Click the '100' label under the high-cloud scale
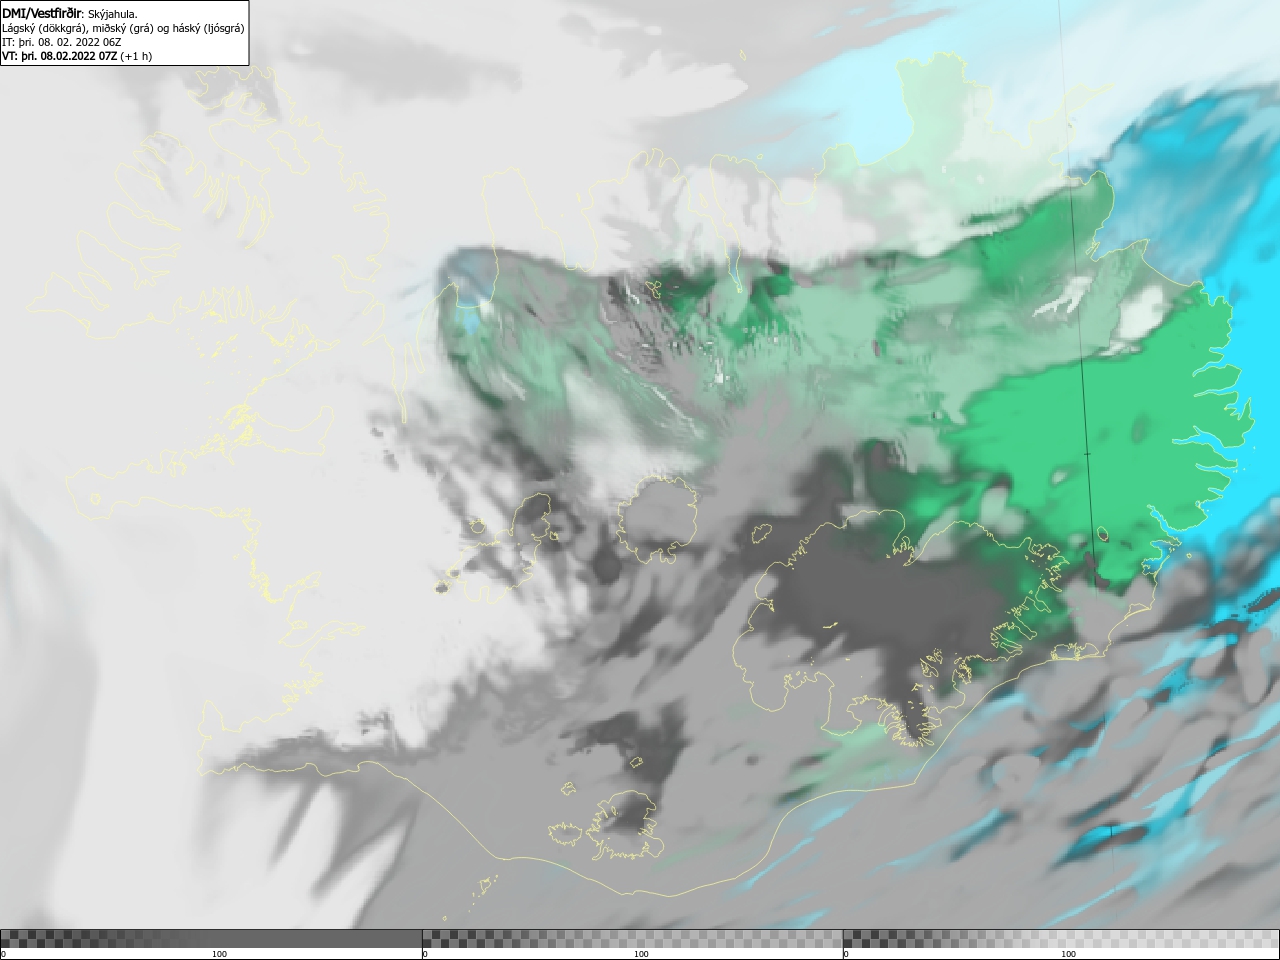This screenshot has height=960, width=1280. click(1068, 954)
